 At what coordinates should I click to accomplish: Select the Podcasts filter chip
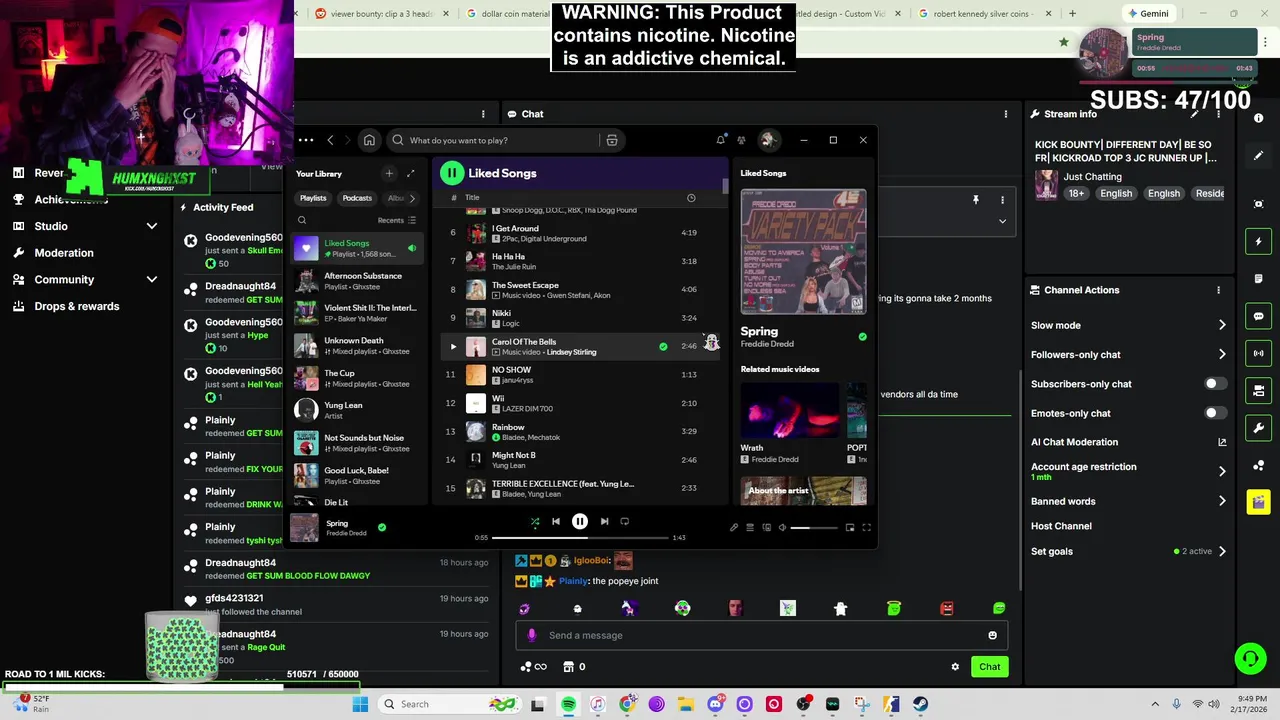coord(357,198)
